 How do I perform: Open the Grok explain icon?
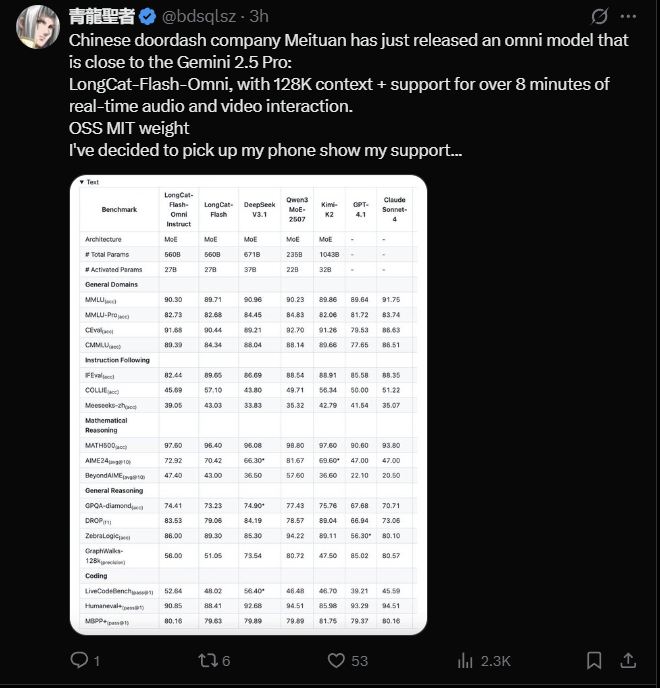[601, 17]
